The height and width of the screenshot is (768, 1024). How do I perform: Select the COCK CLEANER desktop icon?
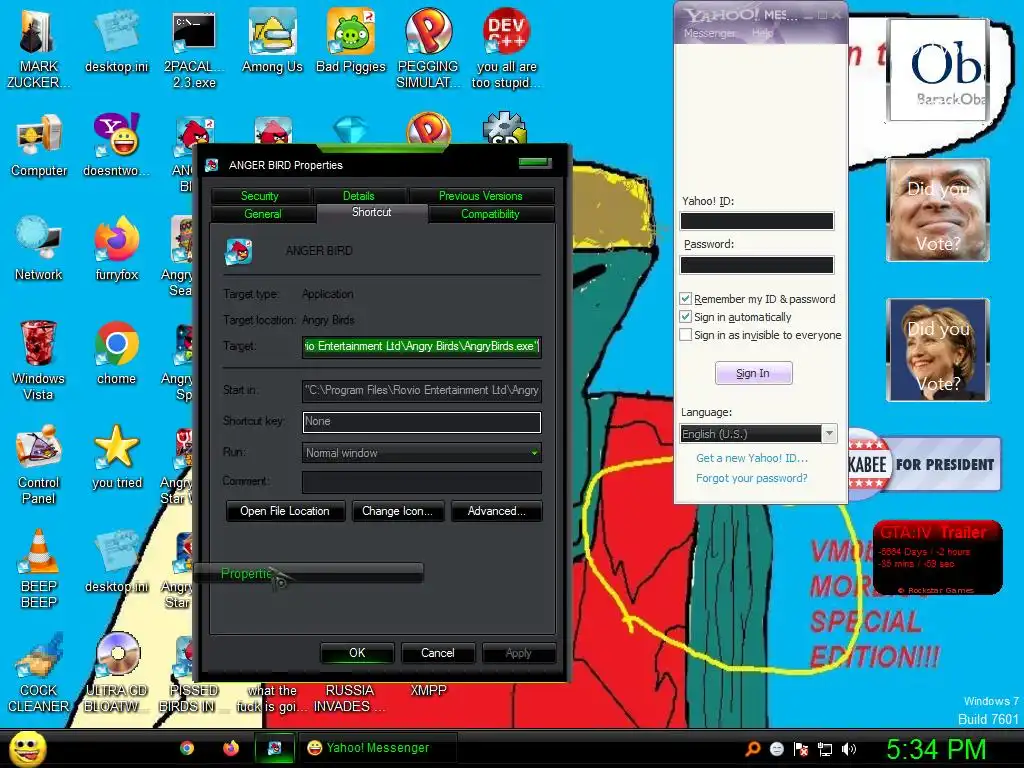[39, 672]
